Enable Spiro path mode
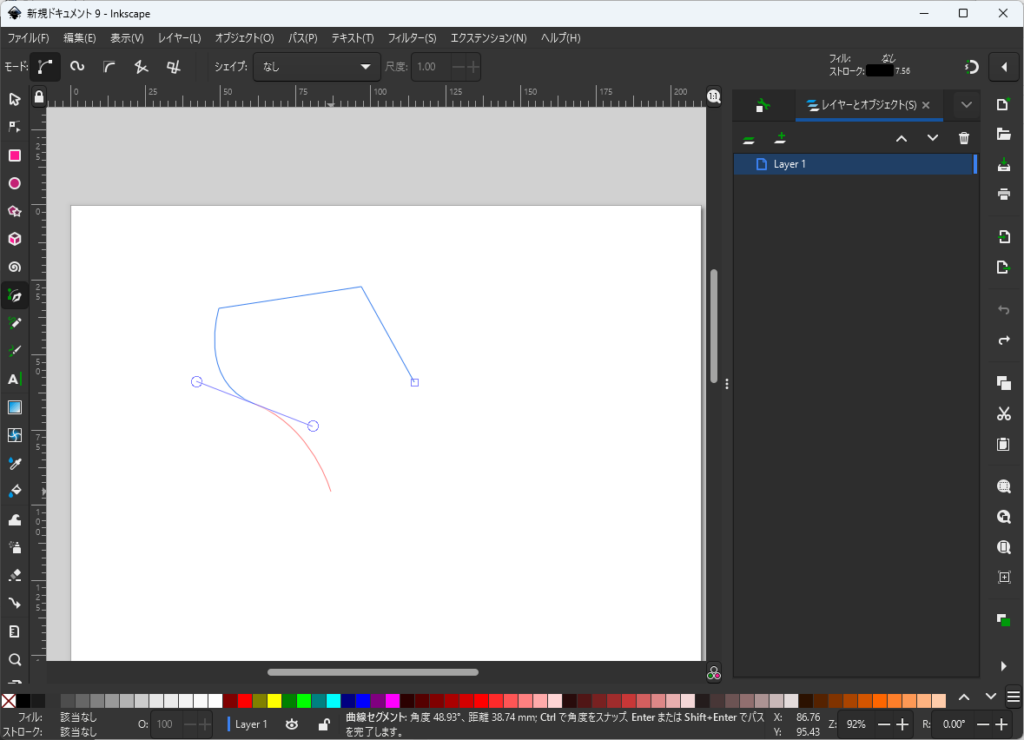Image resolution: width=1024 pixels, height=740 pixels. coord(77,67)
